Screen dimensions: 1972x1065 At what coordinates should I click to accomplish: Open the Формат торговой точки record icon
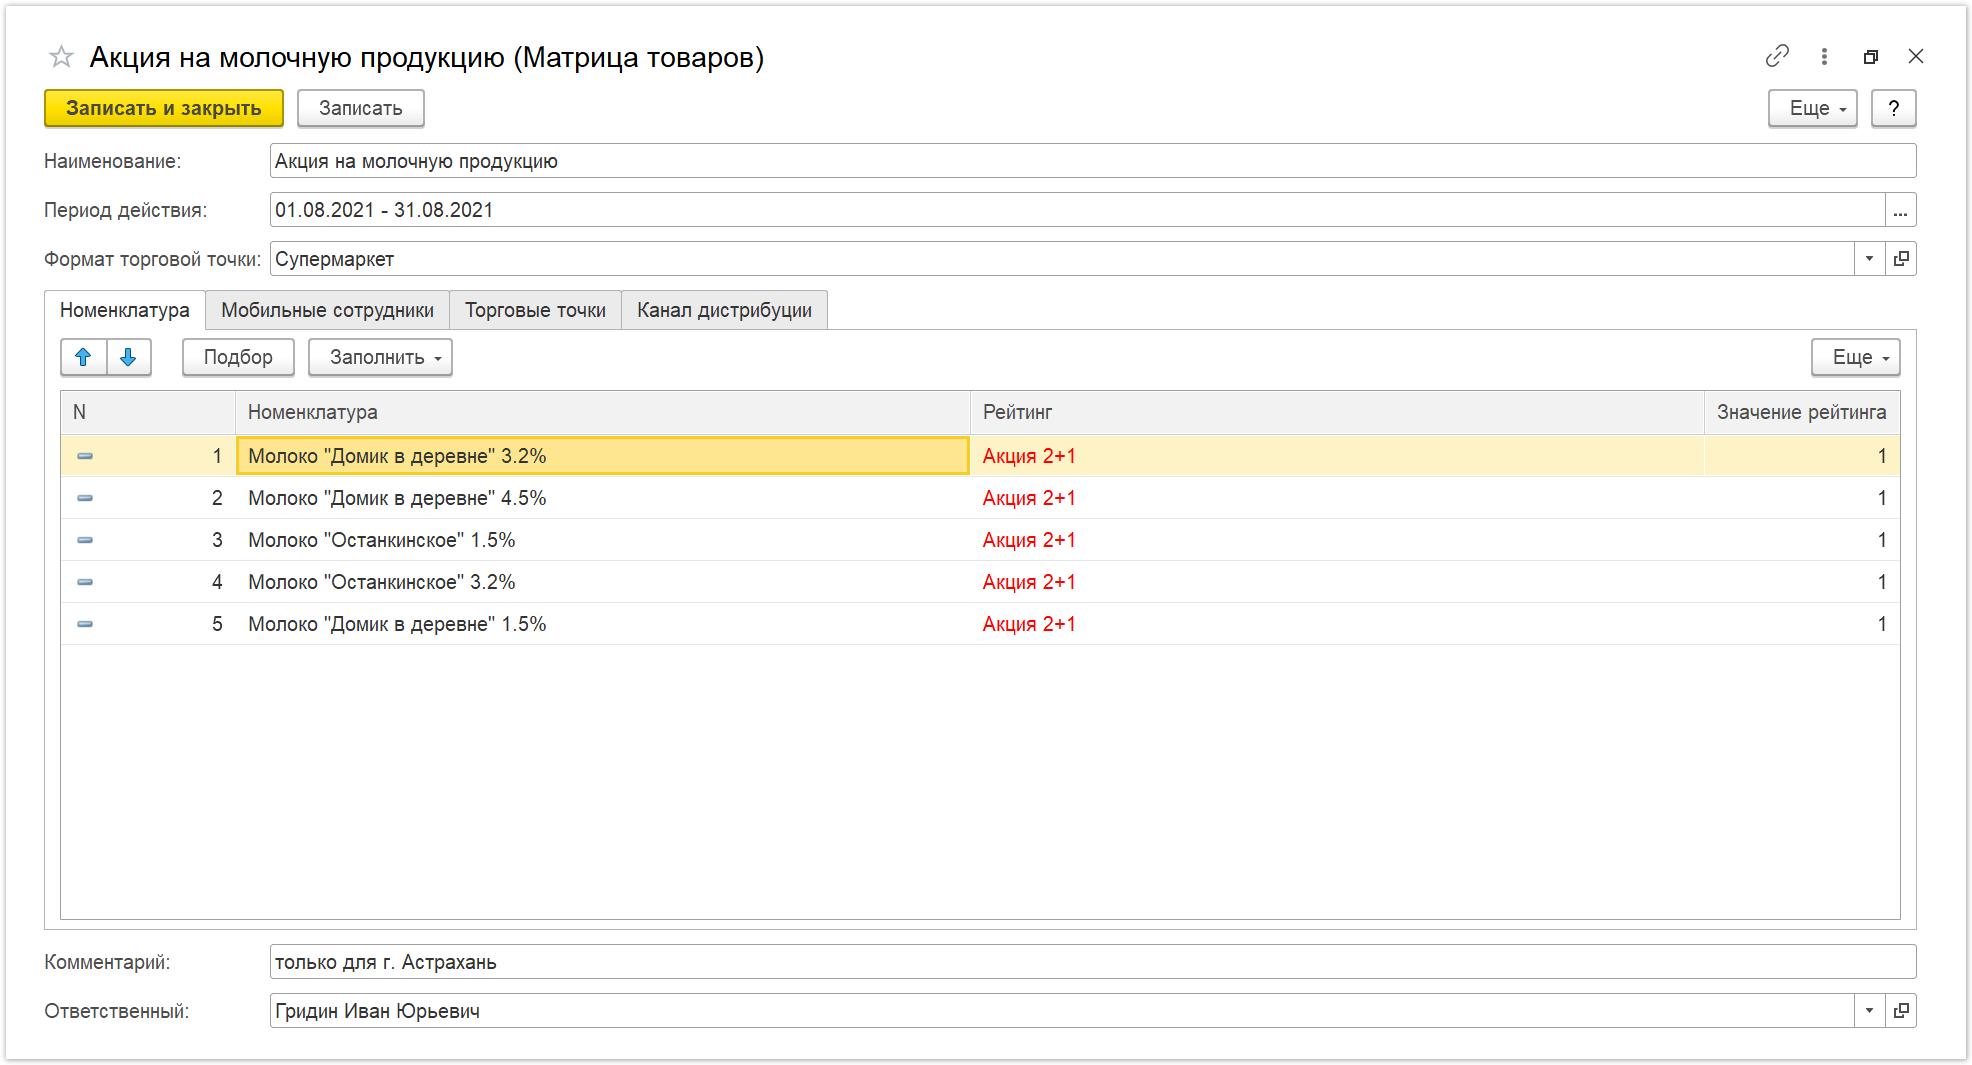pos(1901,259)
